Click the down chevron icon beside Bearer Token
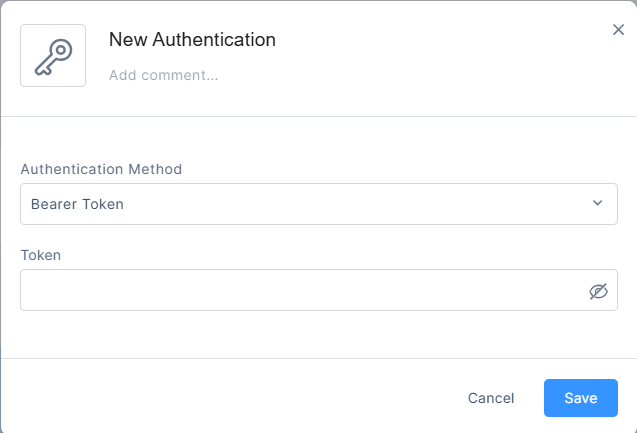Image resolution: width=637 pixels, height=433 pixels. click(x=598, y=203)
